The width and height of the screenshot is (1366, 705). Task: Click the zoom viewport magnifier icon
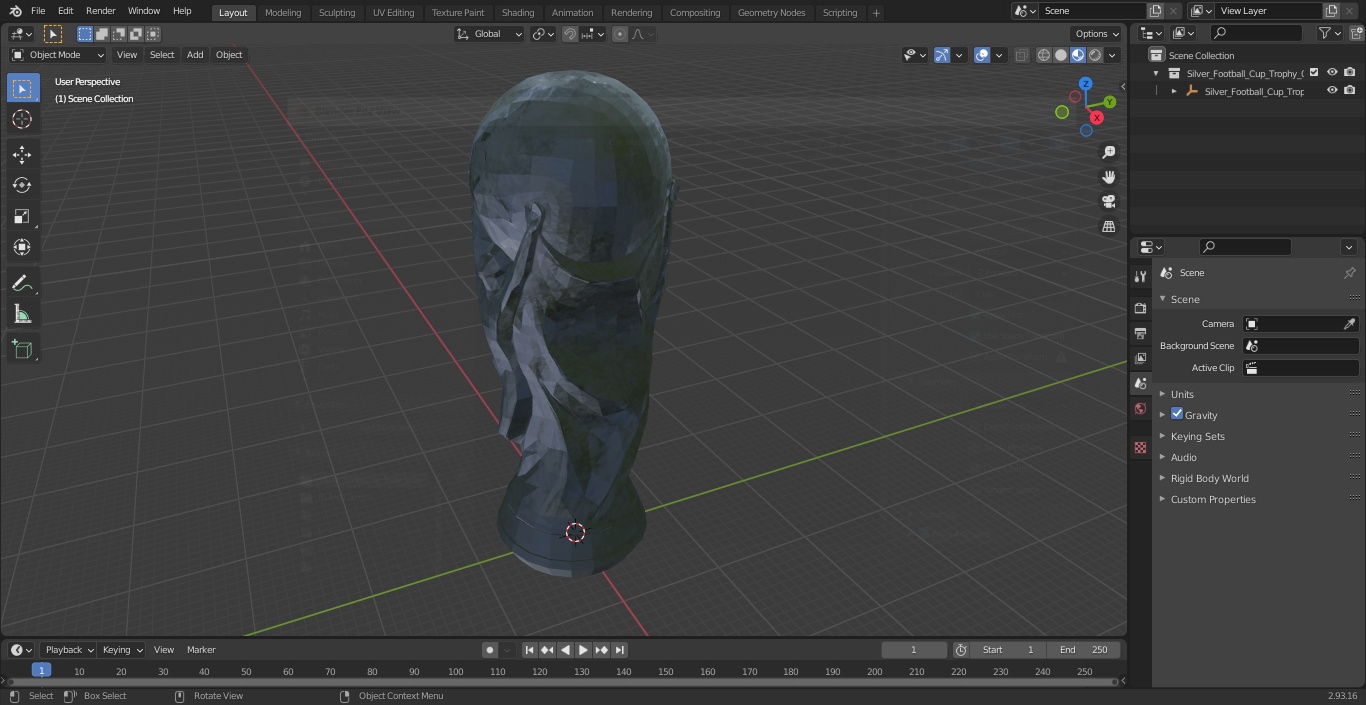pyautogui.click(x=1108, y=152)
